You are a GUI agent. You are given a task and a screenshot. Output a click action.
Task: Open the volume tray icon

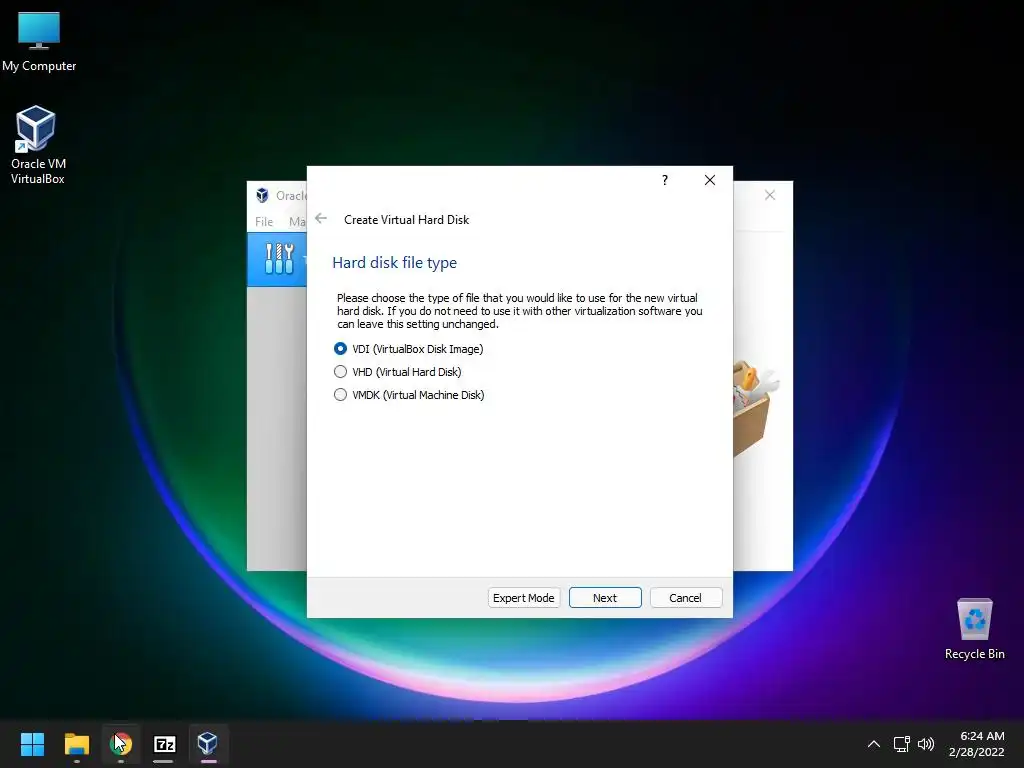click(x=926, y=744)
